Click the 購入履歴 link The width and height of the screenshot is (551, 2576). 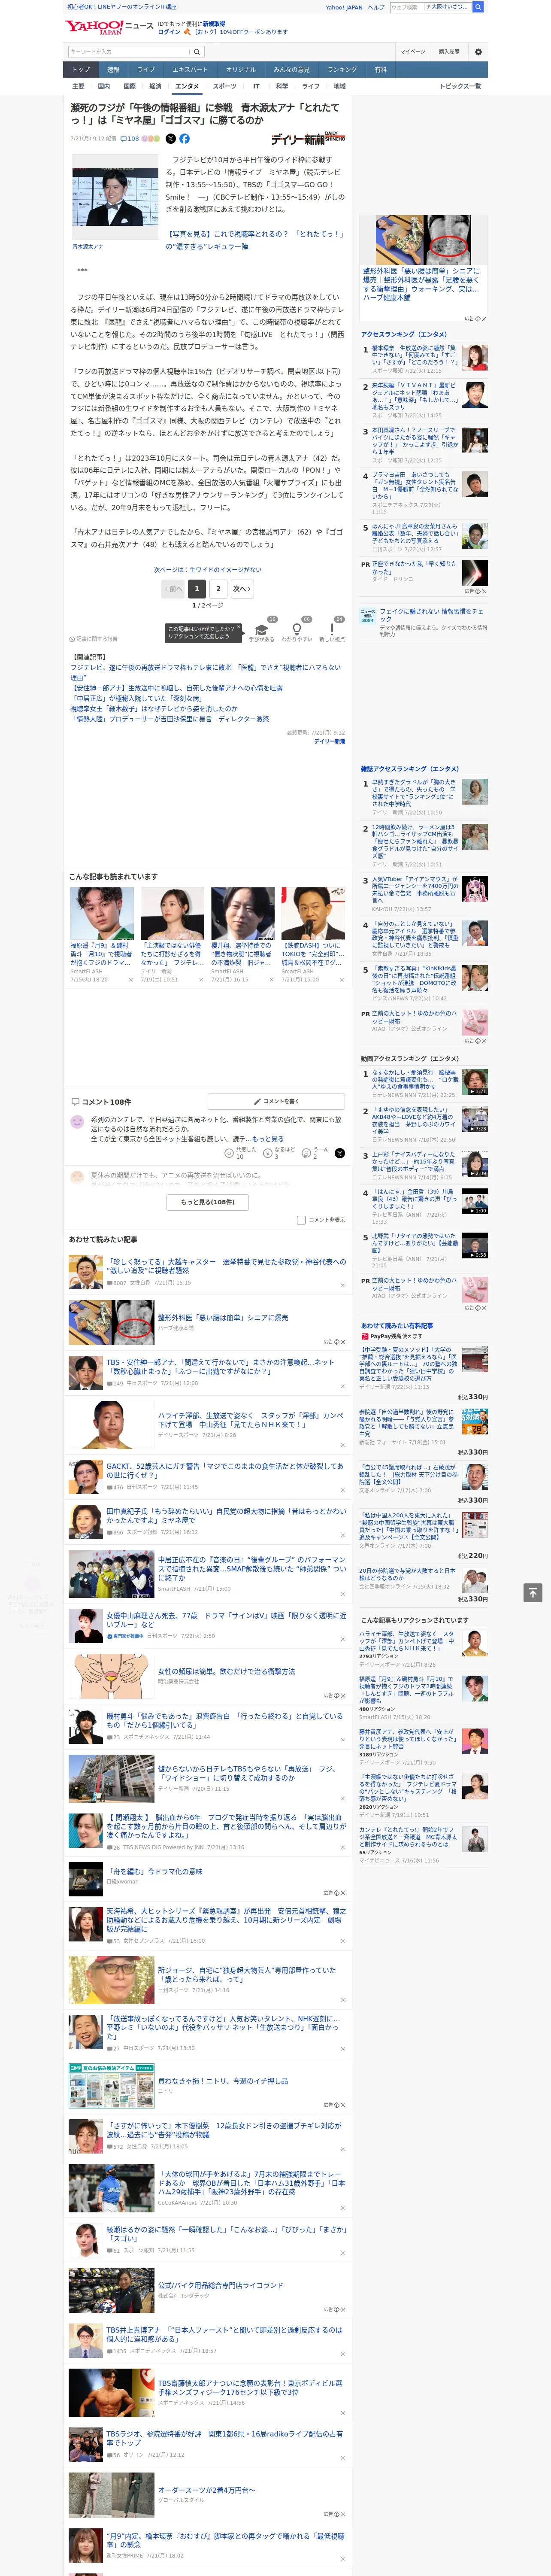tap(449, 52)
